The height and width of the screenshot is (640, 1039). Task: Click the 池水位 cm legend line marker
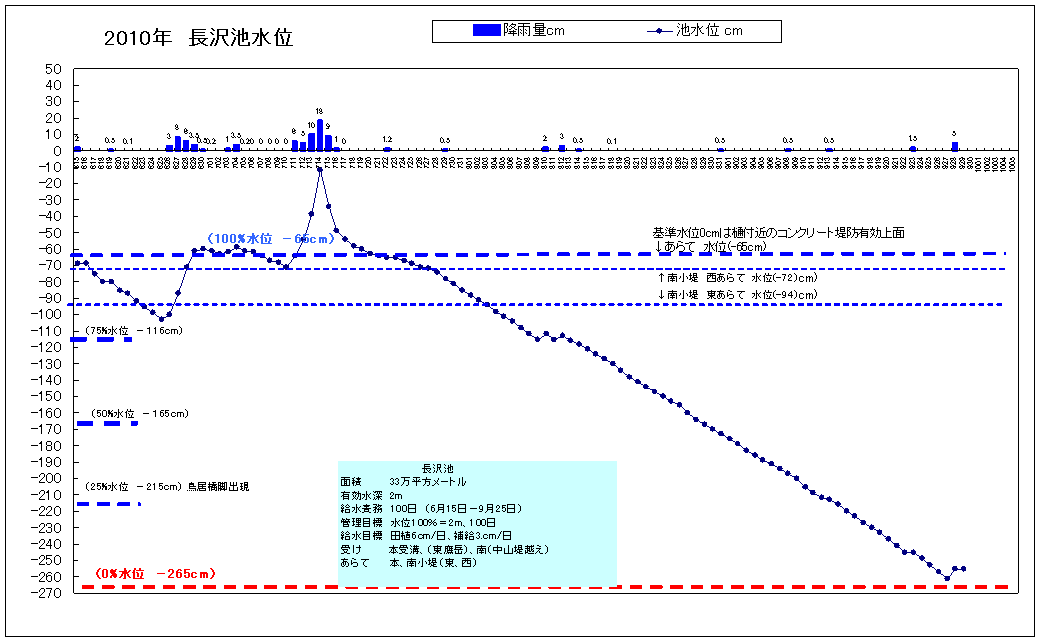pos(656,31)
